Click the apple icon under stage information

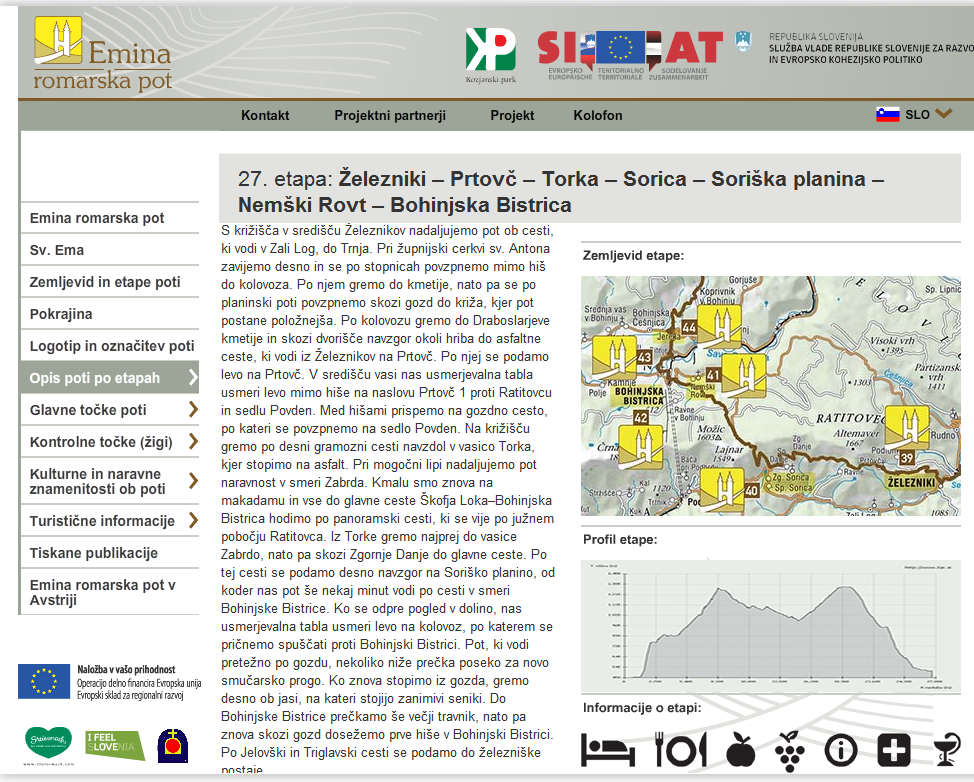point(740,748)
